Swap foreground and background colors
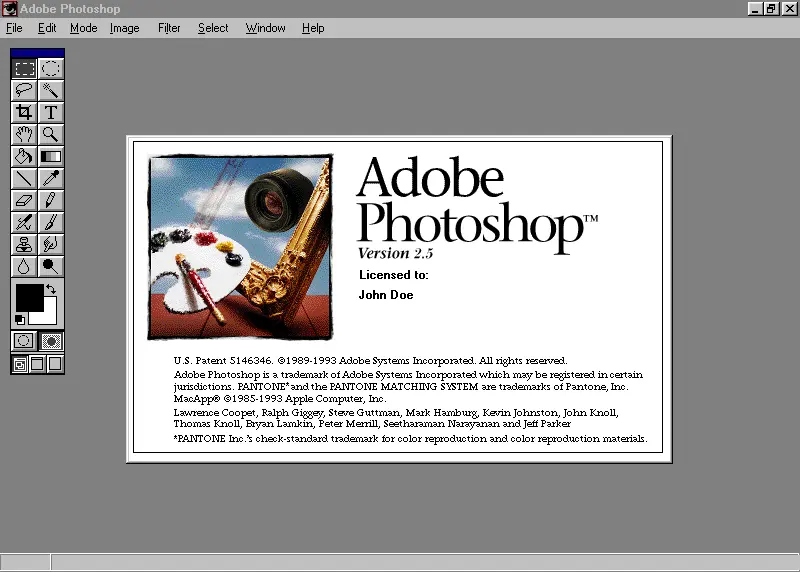This screenshot has width=800, height=572. (x=51, y=290)
